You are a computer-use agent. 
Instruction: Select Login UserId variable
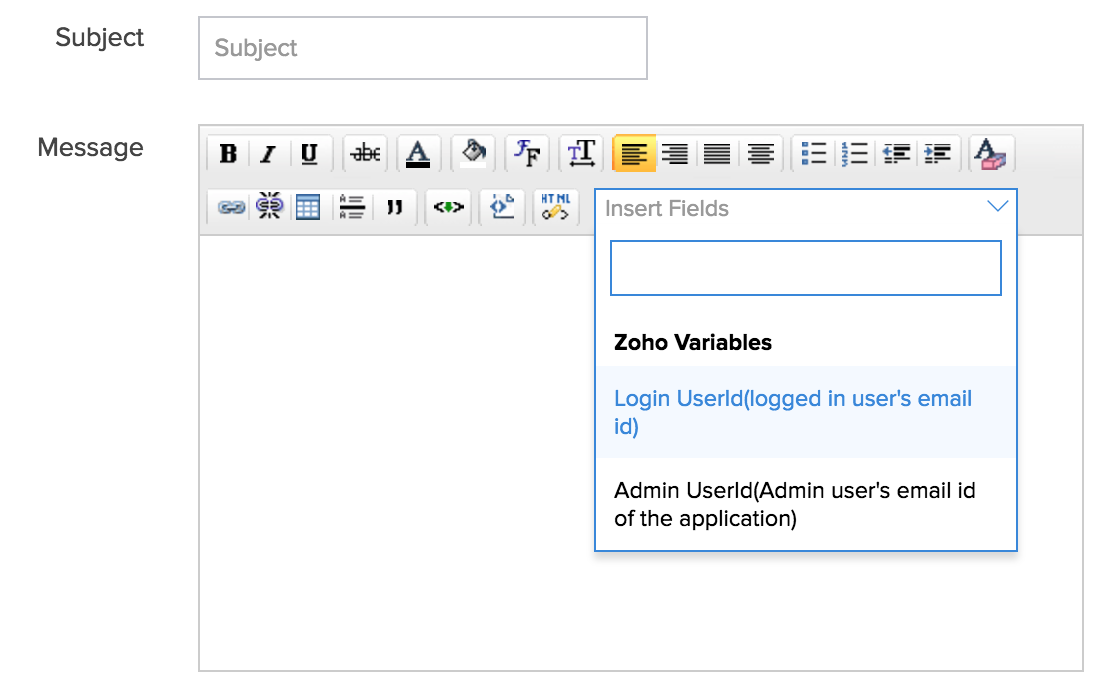tap(806, 412)
